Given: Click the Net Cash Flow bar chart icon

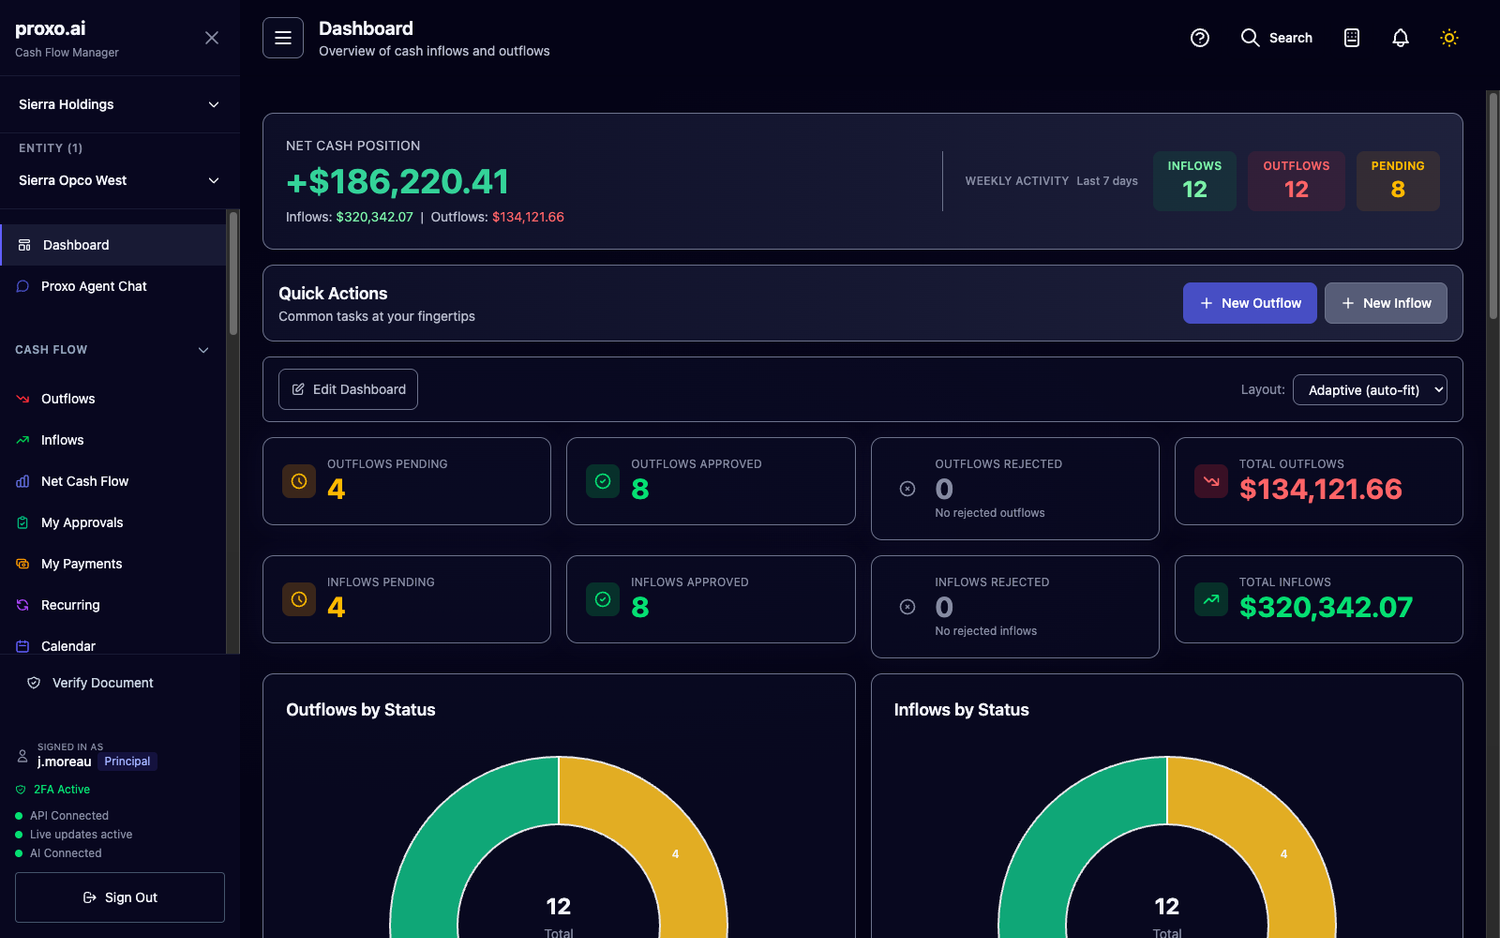Looking at the screenshot, I should tap(23, 481).
